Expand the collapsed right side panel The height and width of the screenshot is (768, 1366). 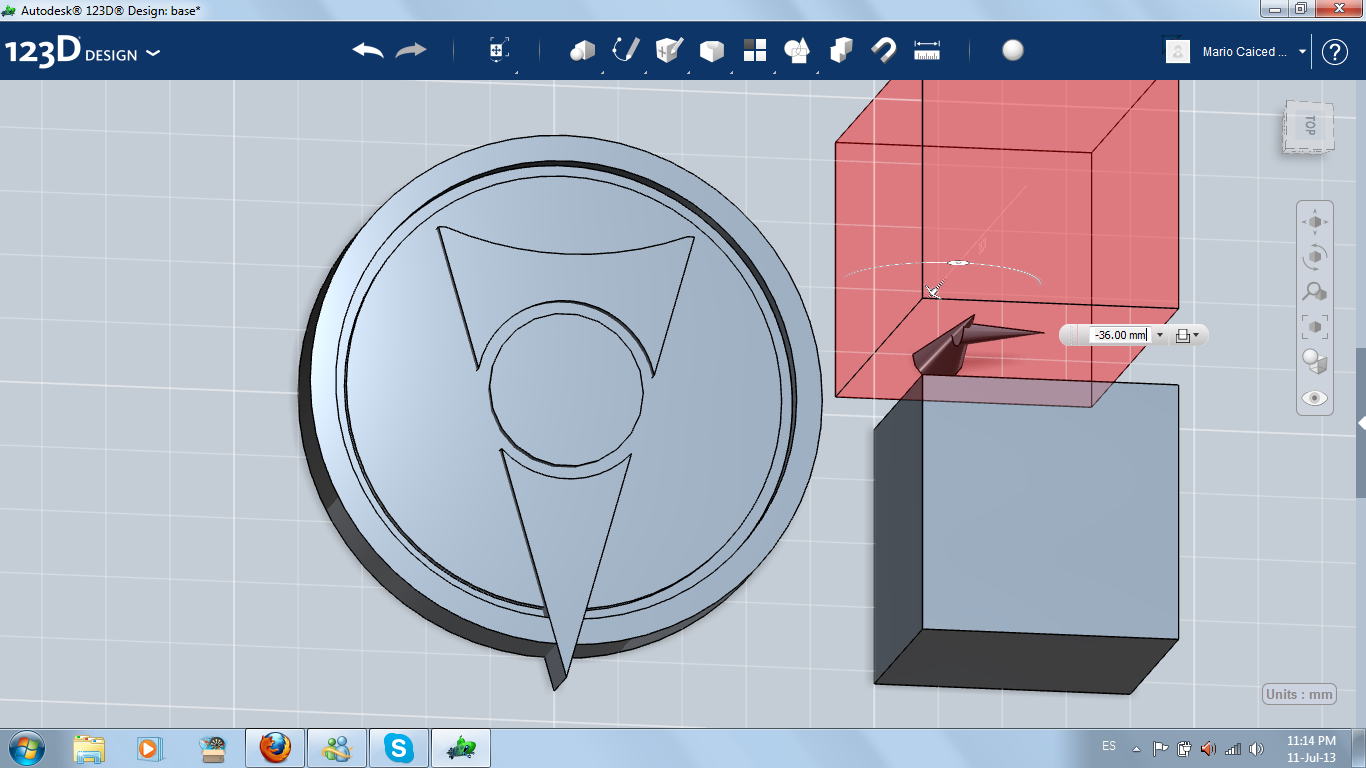point(1361,424)
